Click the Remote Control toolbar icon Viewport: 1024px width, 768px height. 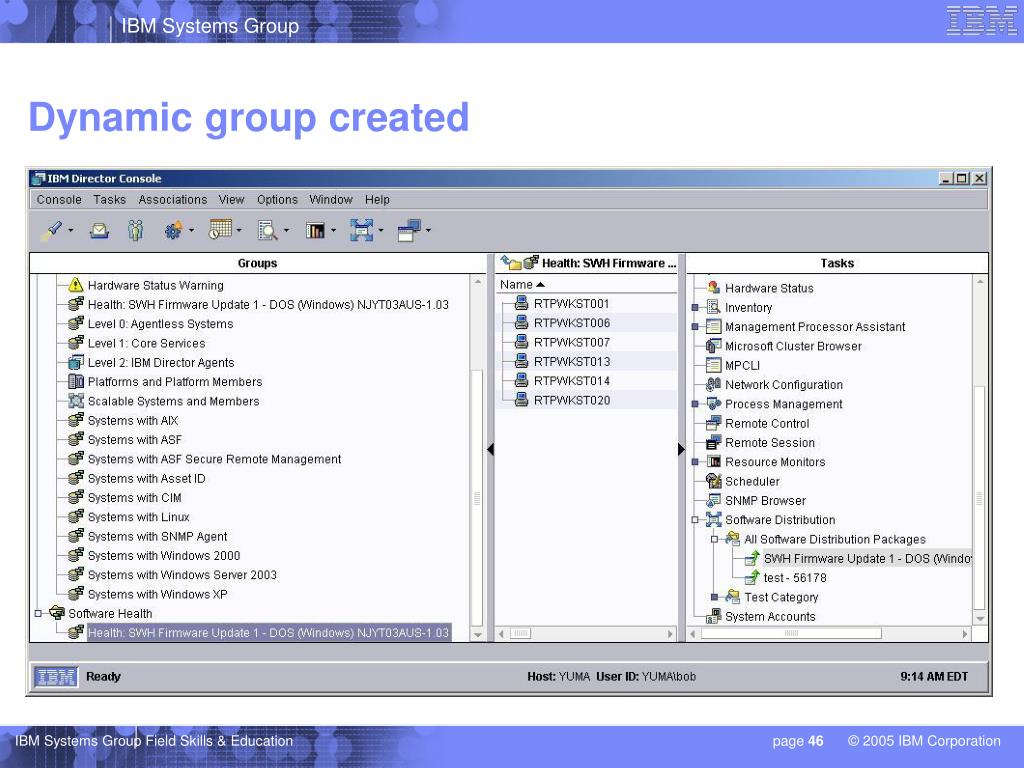tap(409, 231)
